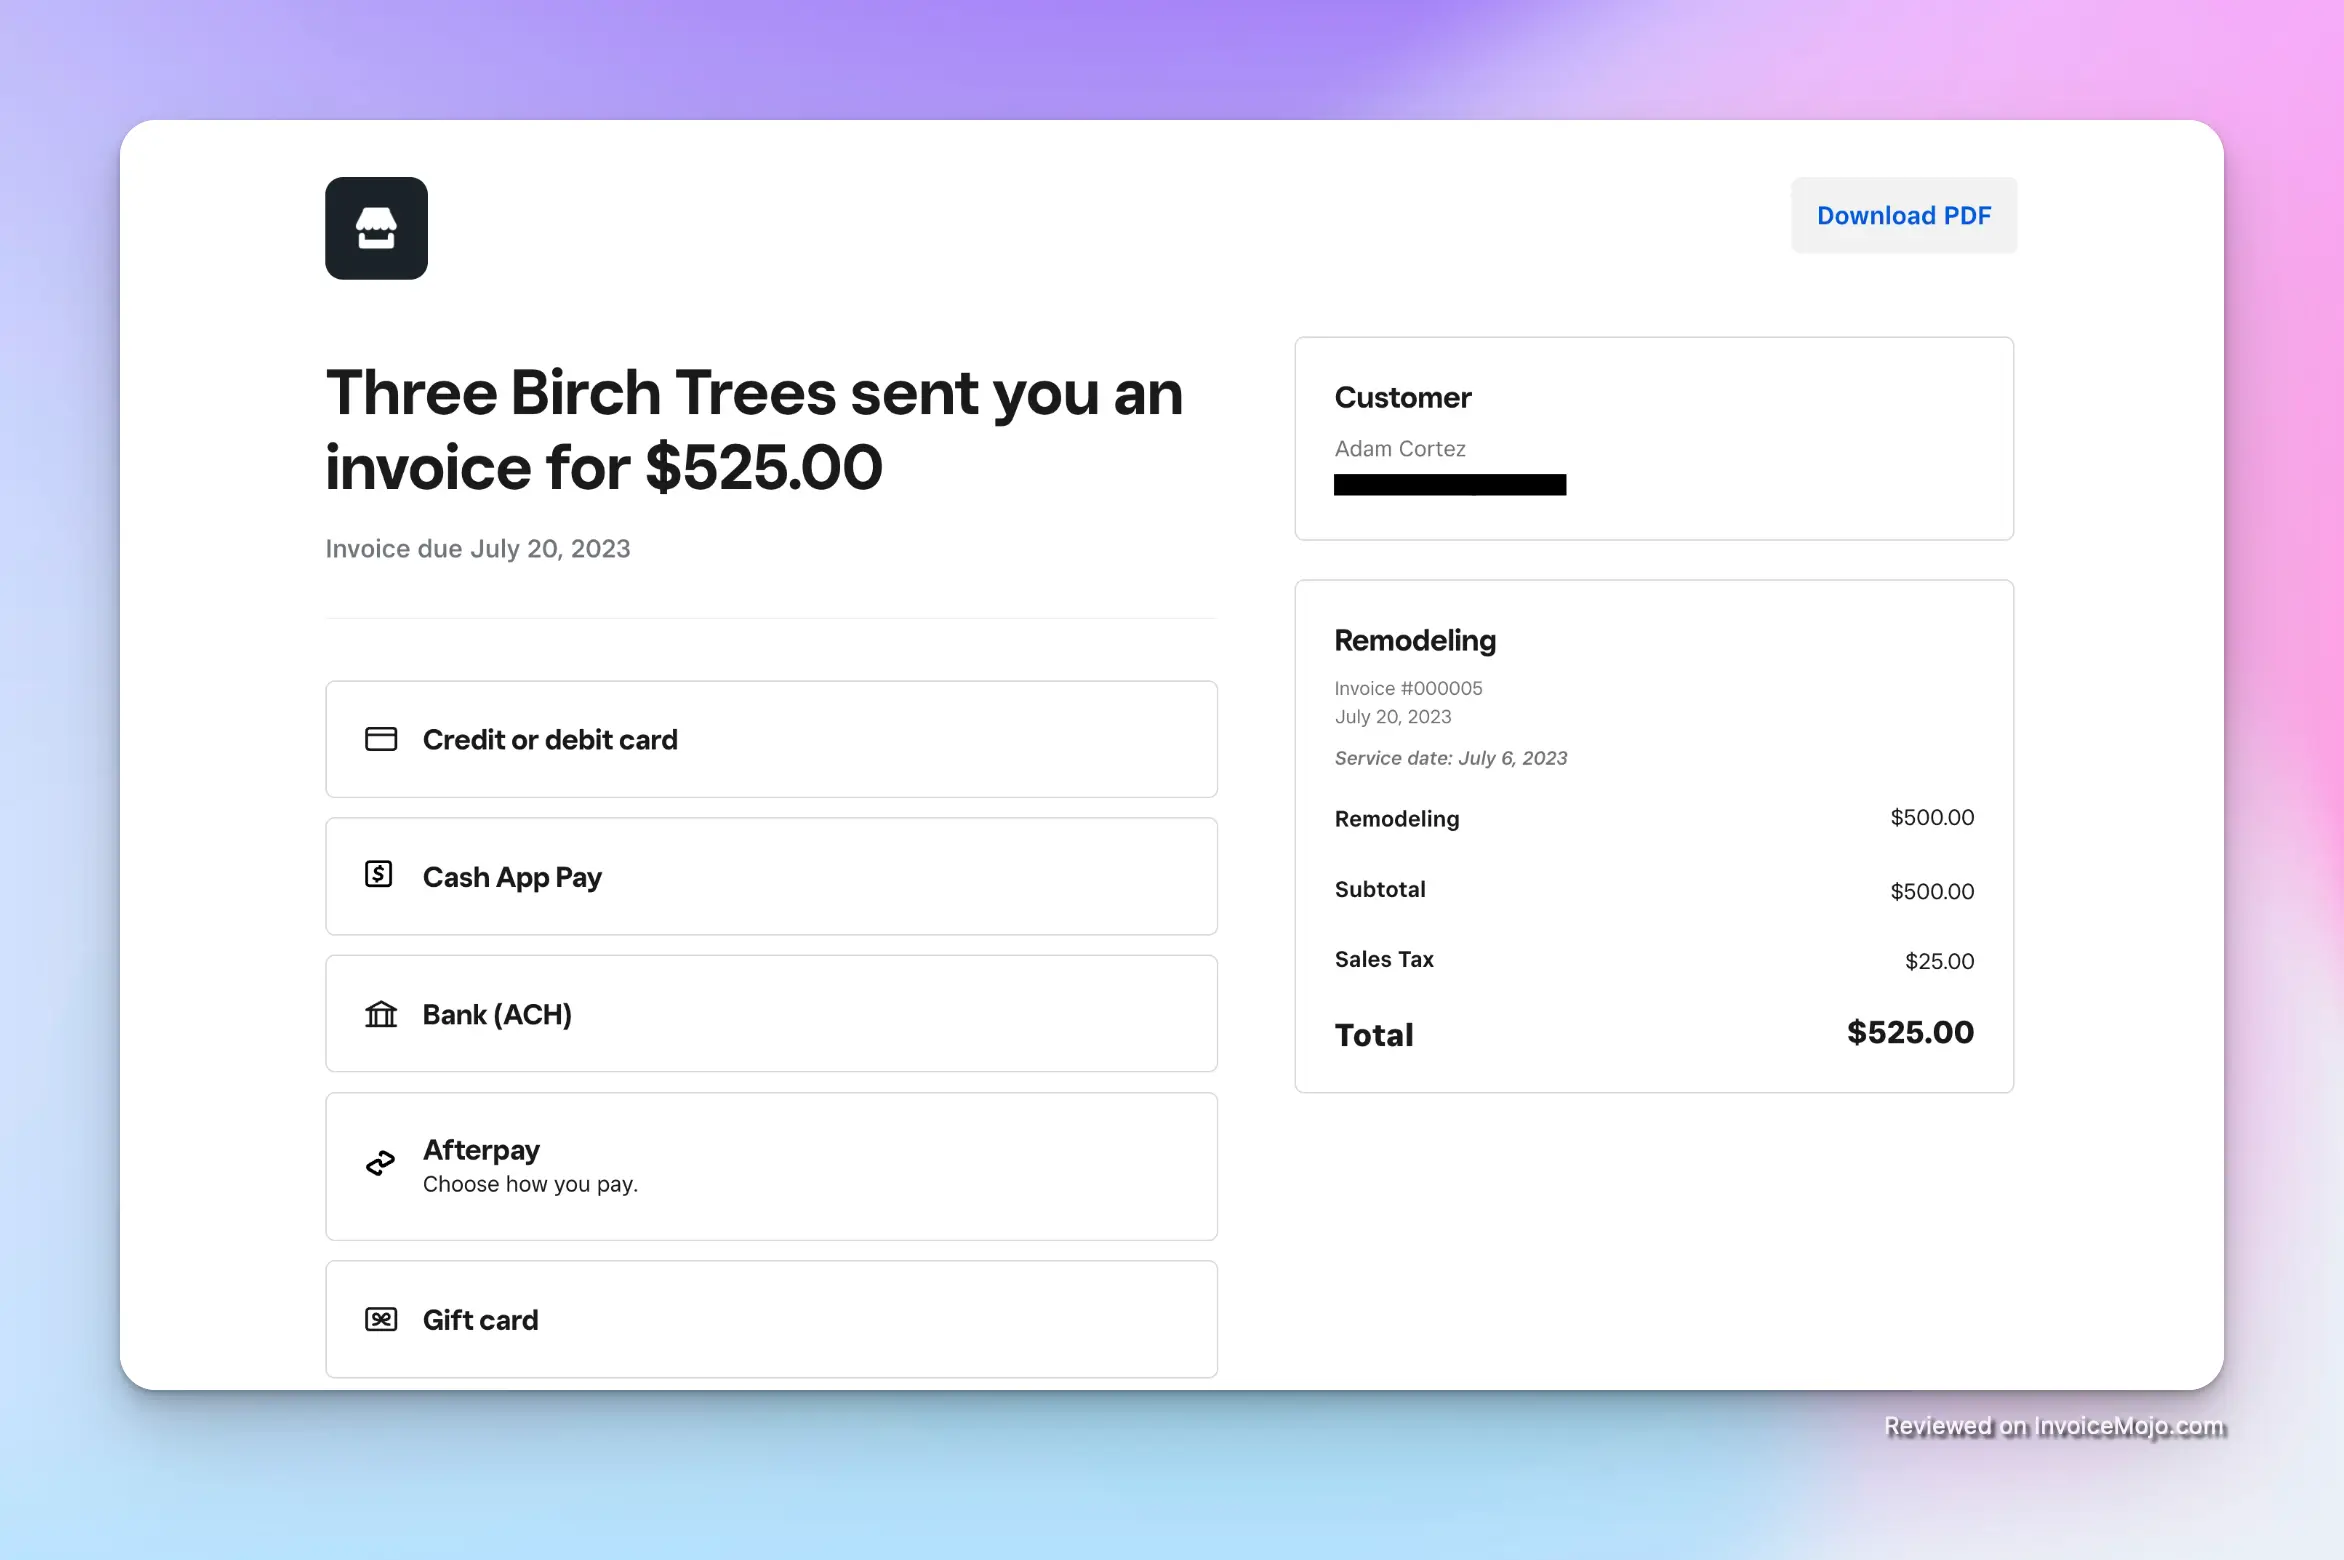Click the credit card icon
Screen dimensions: 2344x1560
click(380, 739)
